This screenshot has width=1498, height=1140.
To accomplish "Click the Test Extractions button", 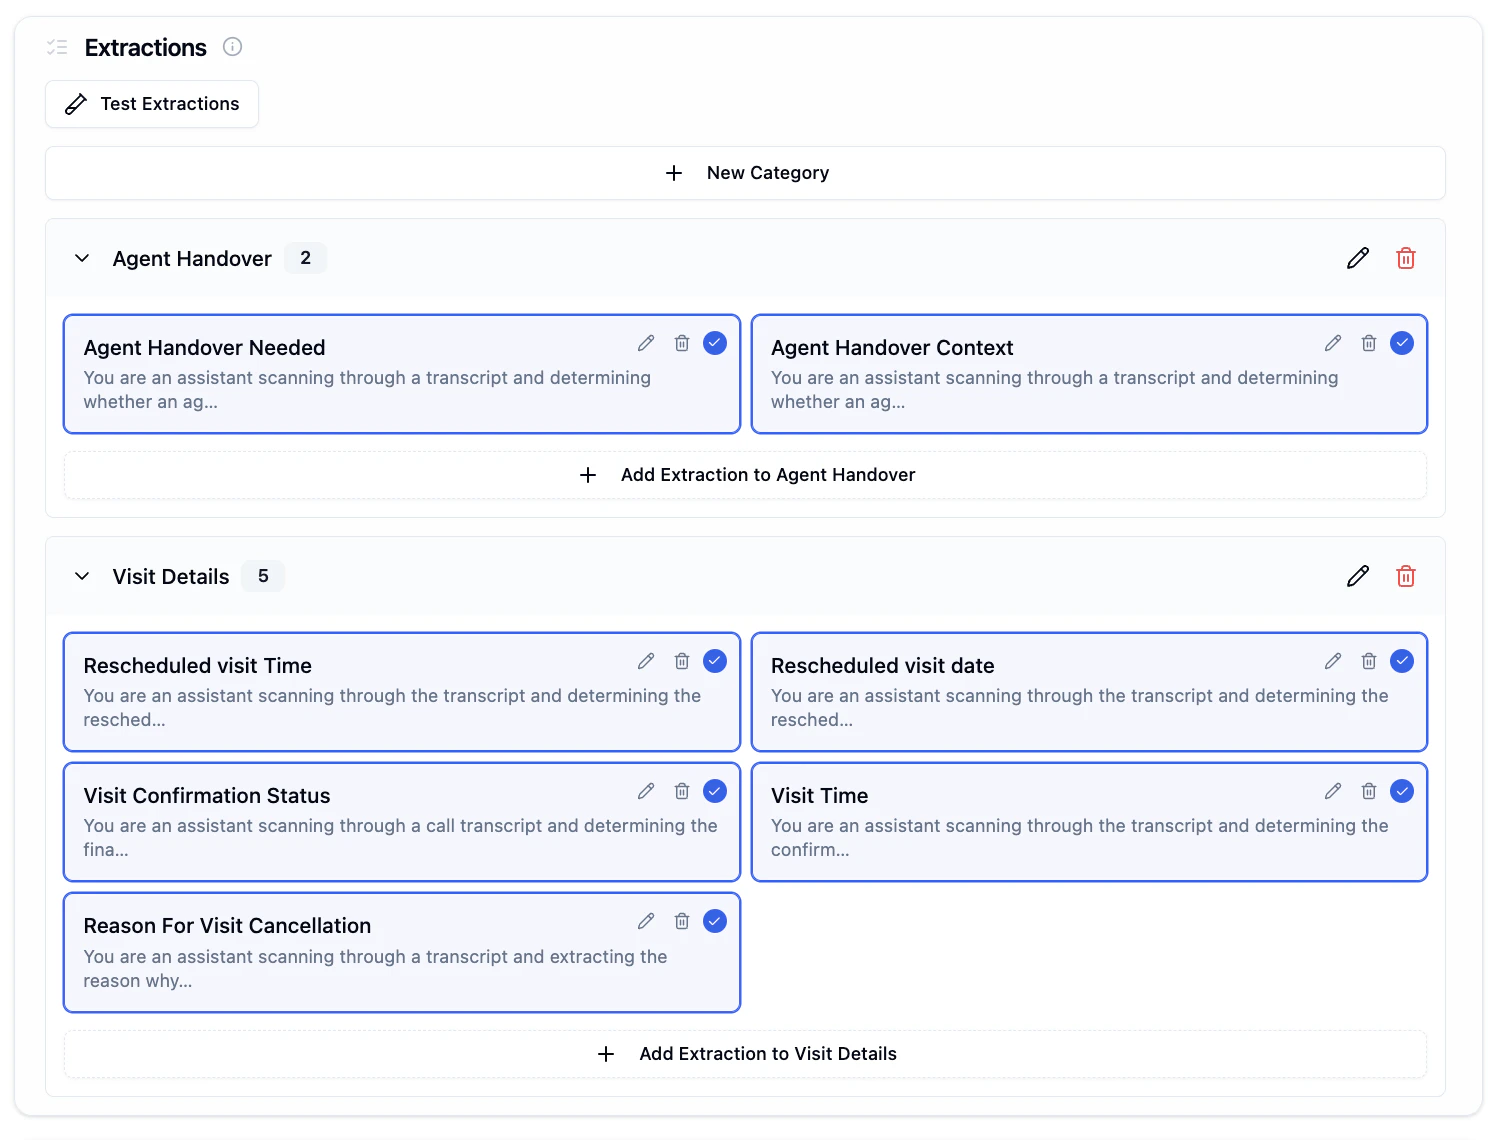I will (151, 103).
